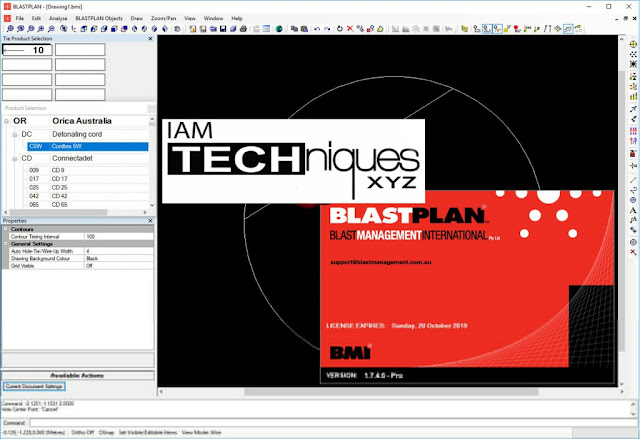Toggle Grid Visible value Off

click(x=119, y=266)
